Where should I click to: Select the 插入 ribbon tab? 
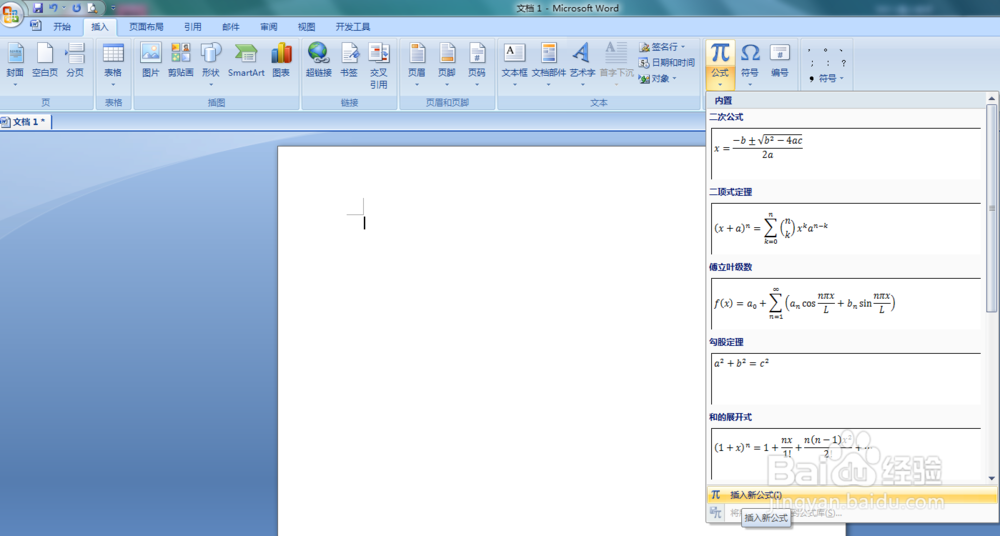point(99,27)
